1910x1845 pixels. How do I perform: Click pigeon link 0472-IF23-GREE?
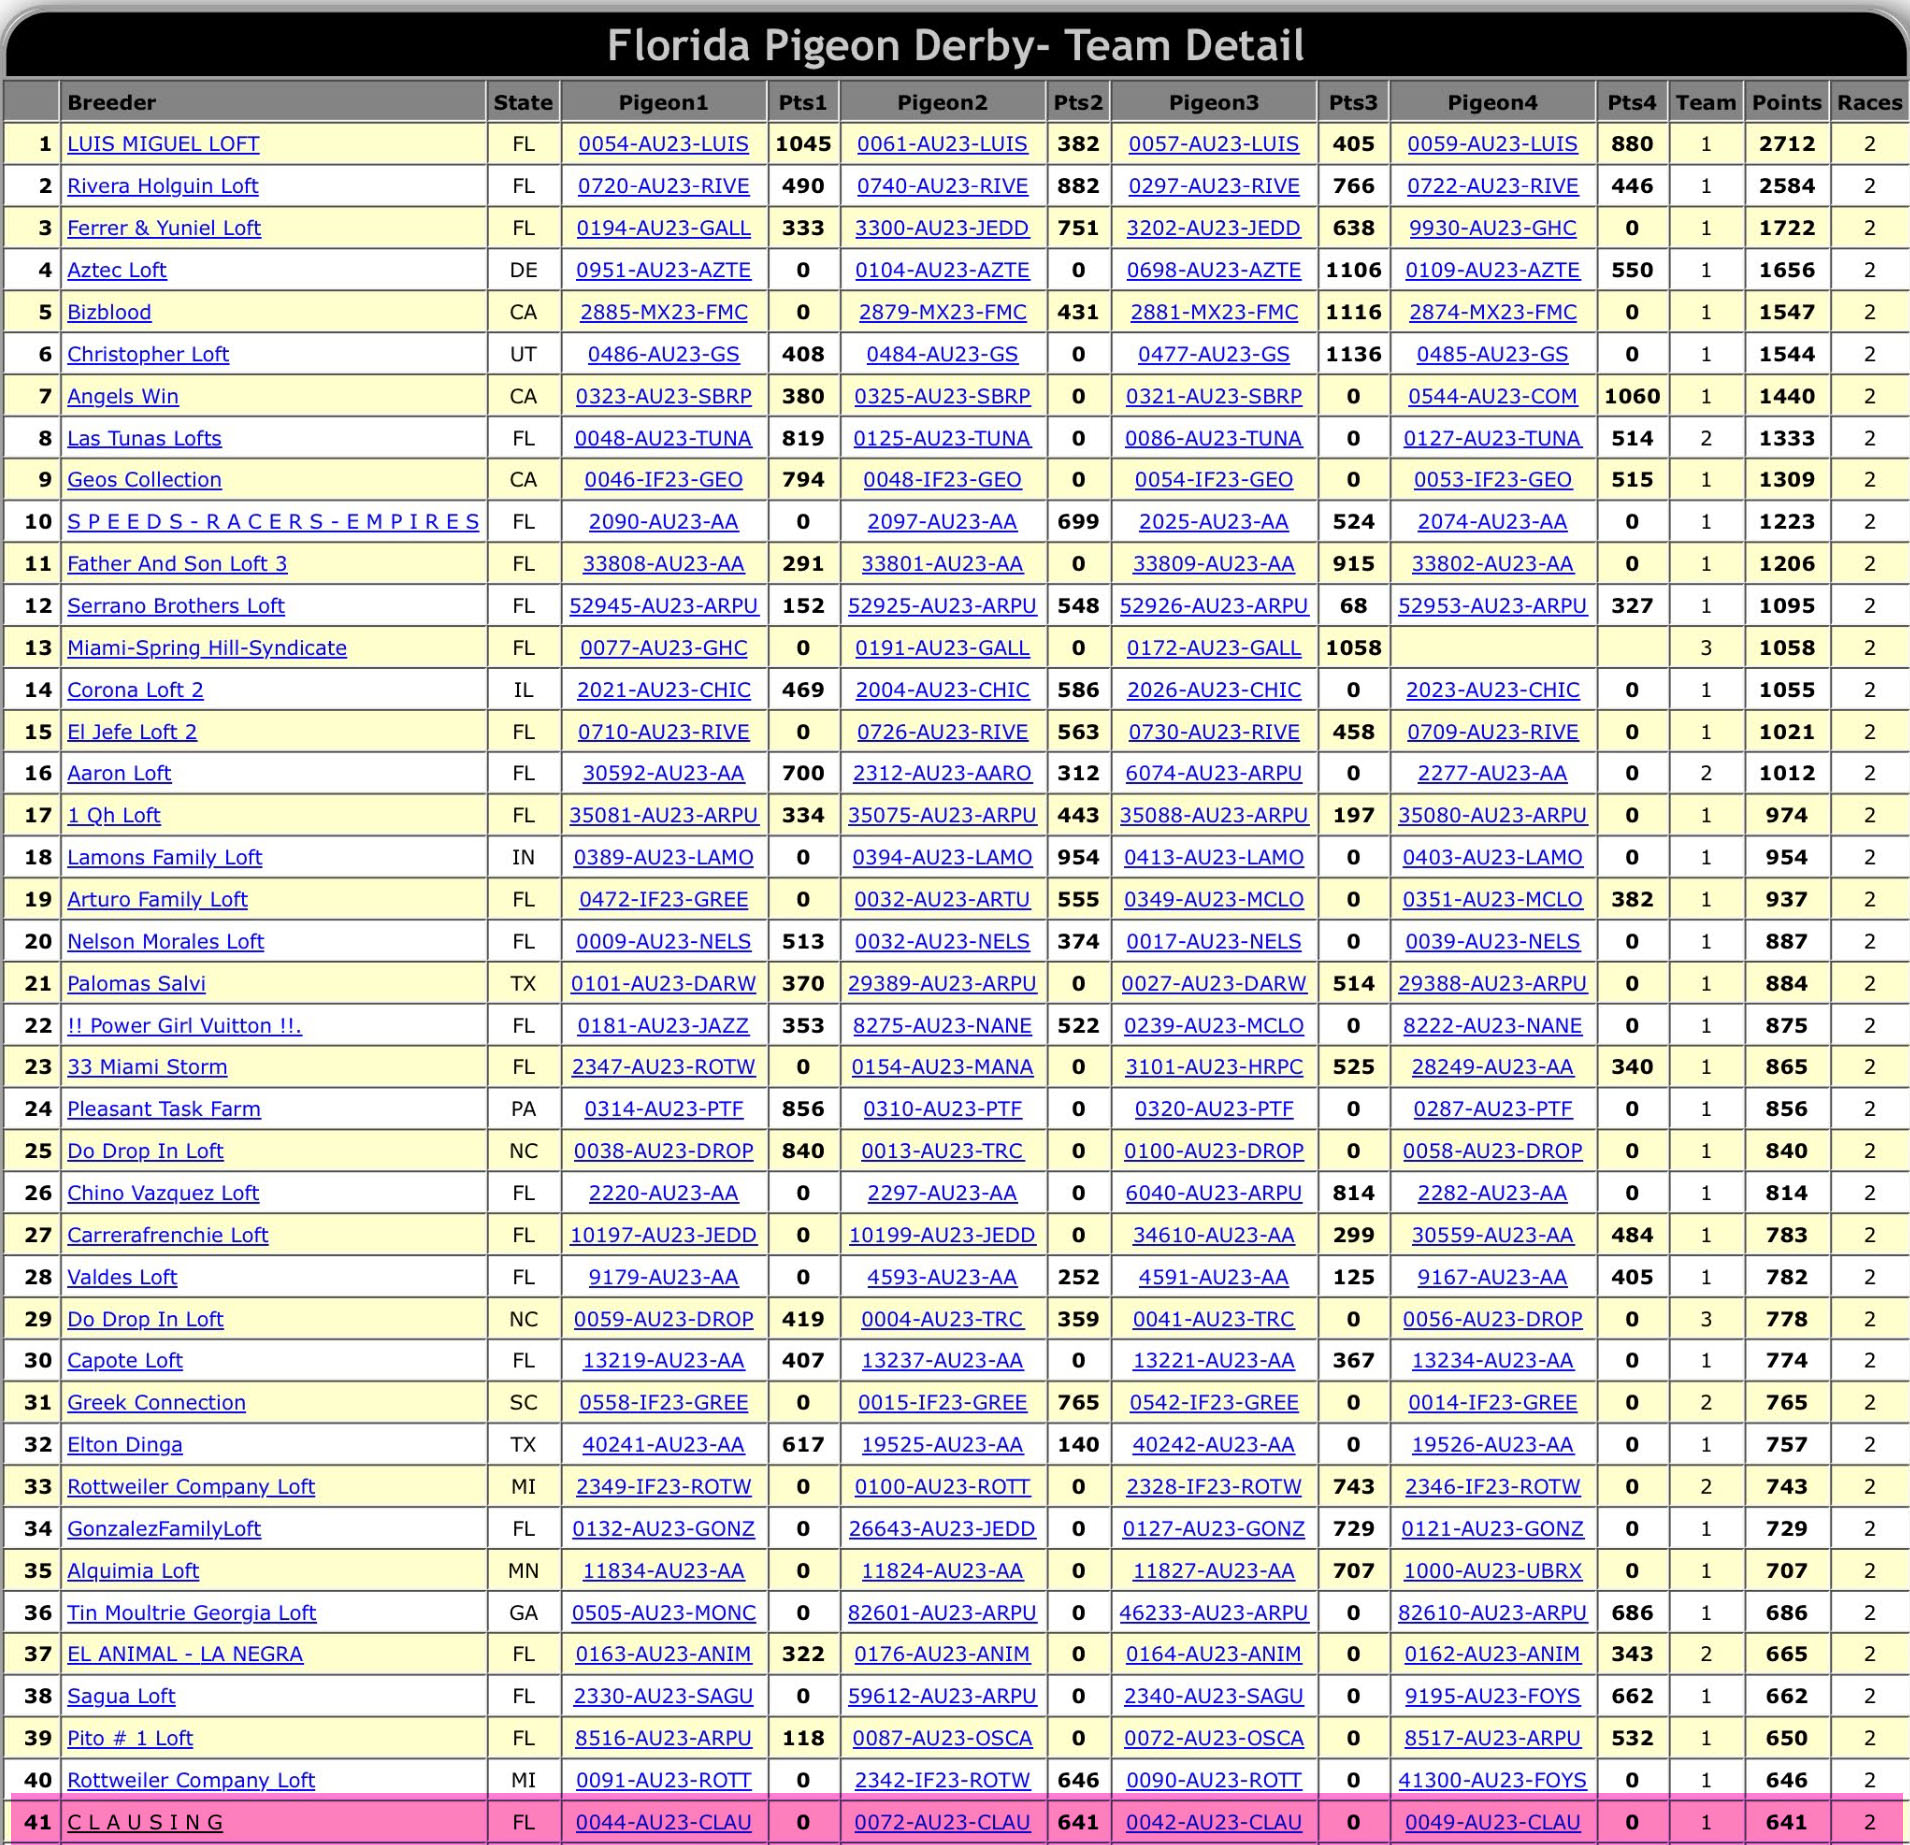(663, 899)
